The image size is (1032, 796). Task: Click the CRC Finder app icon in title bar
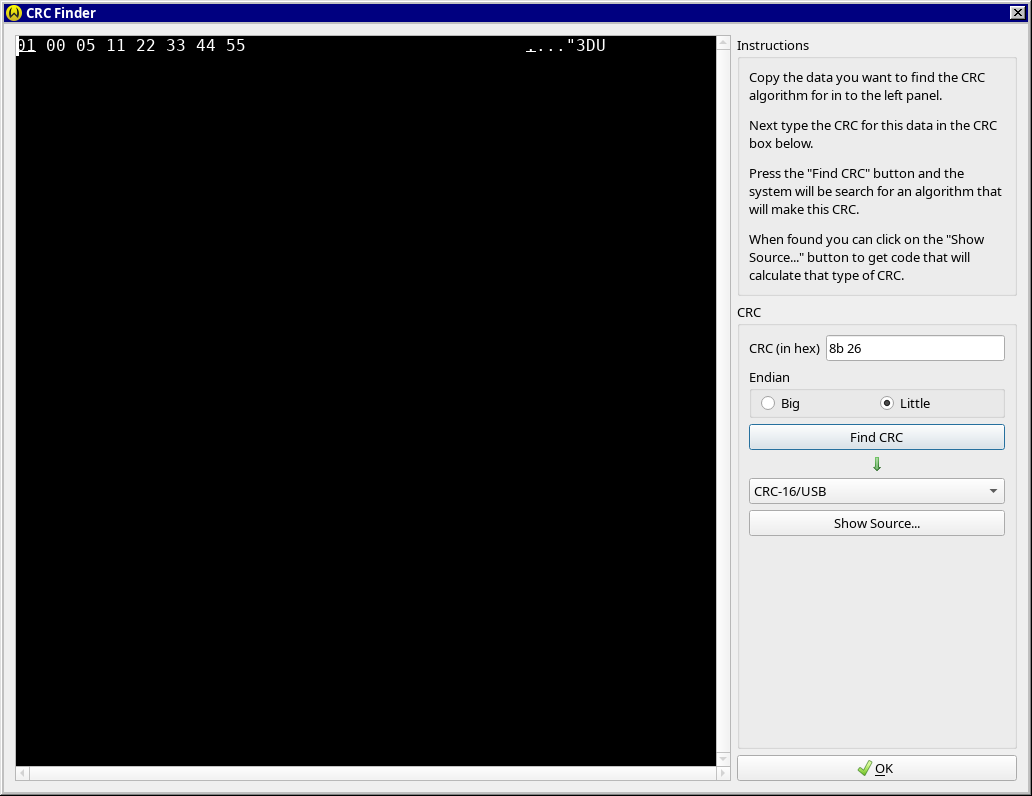14,13
